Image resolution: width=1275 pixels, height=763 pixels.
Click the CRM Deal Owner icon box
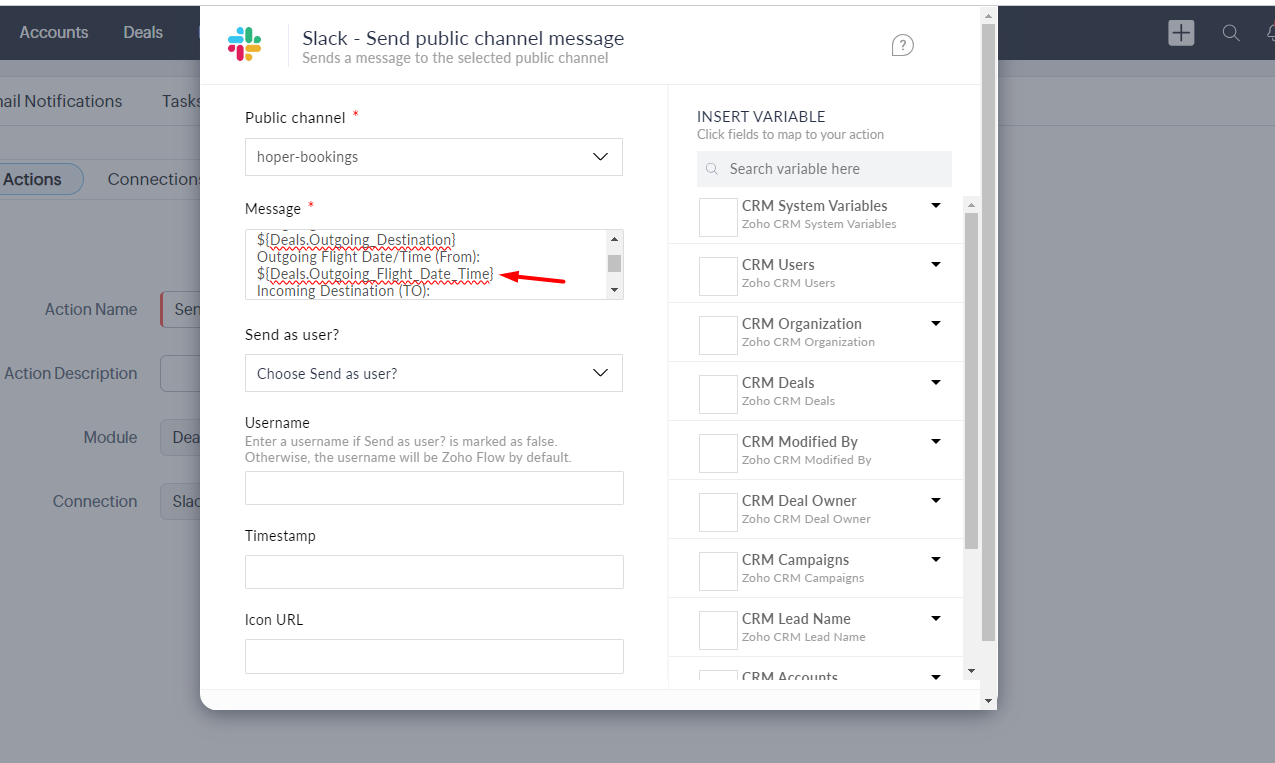tap(718, 512)
